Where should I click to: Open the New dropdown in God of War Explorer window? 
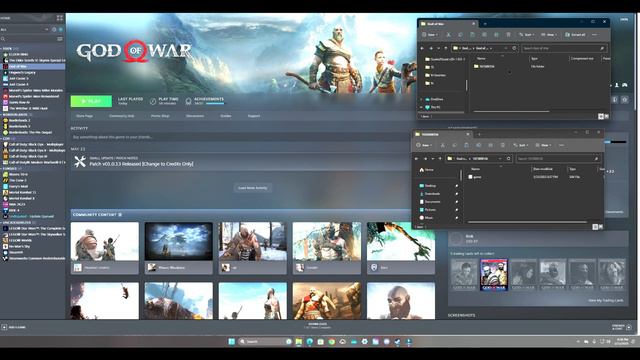[x=429, y=35]
